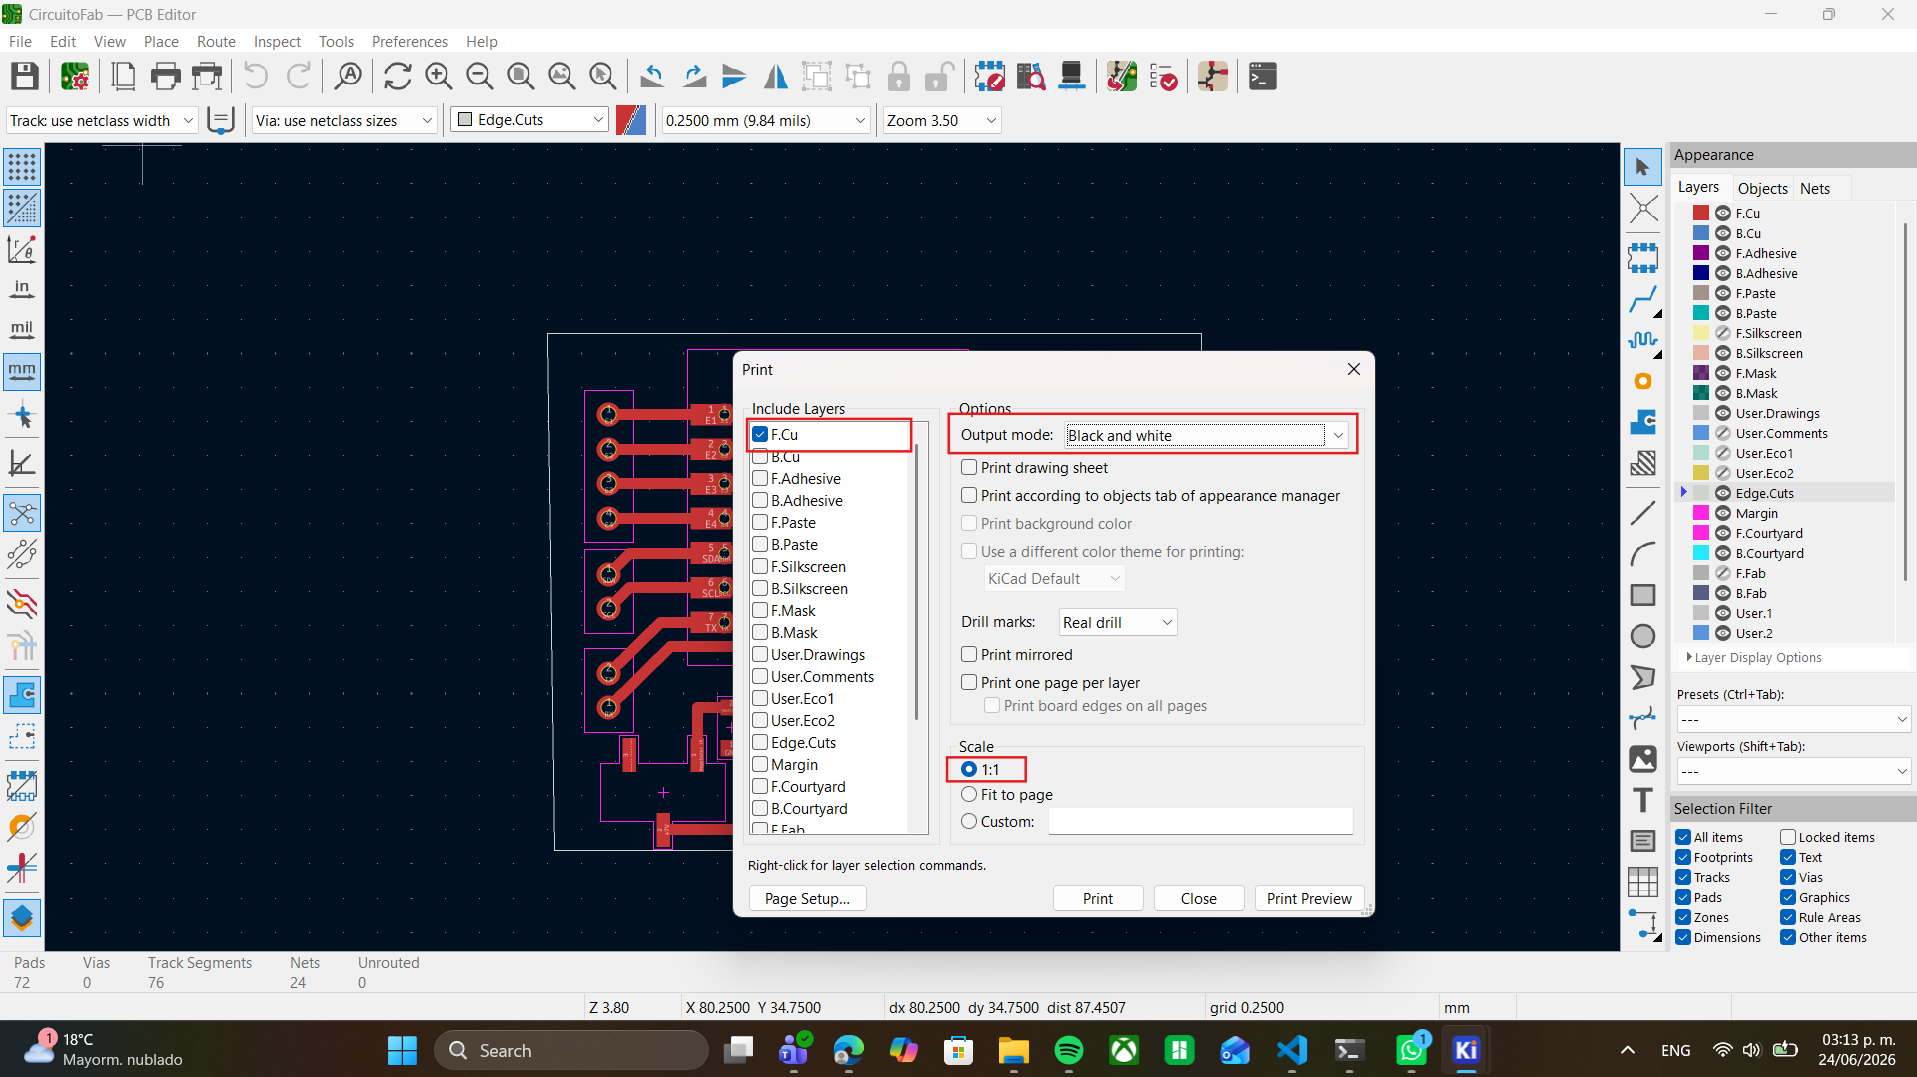1917x1077 pixels.
Task: Switch units to mils icon
Action: click(x=22, y=330)
